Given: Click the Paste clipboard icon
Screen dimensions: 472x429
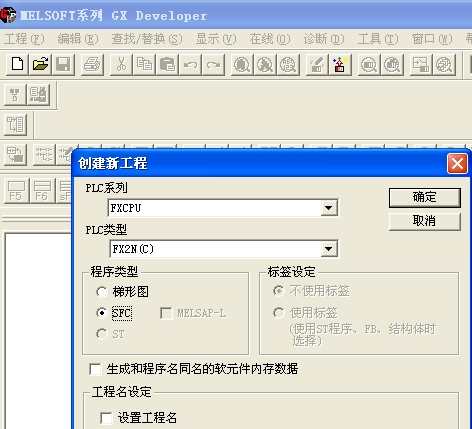Looking at the screenshot, I should [x=167, y=64].
